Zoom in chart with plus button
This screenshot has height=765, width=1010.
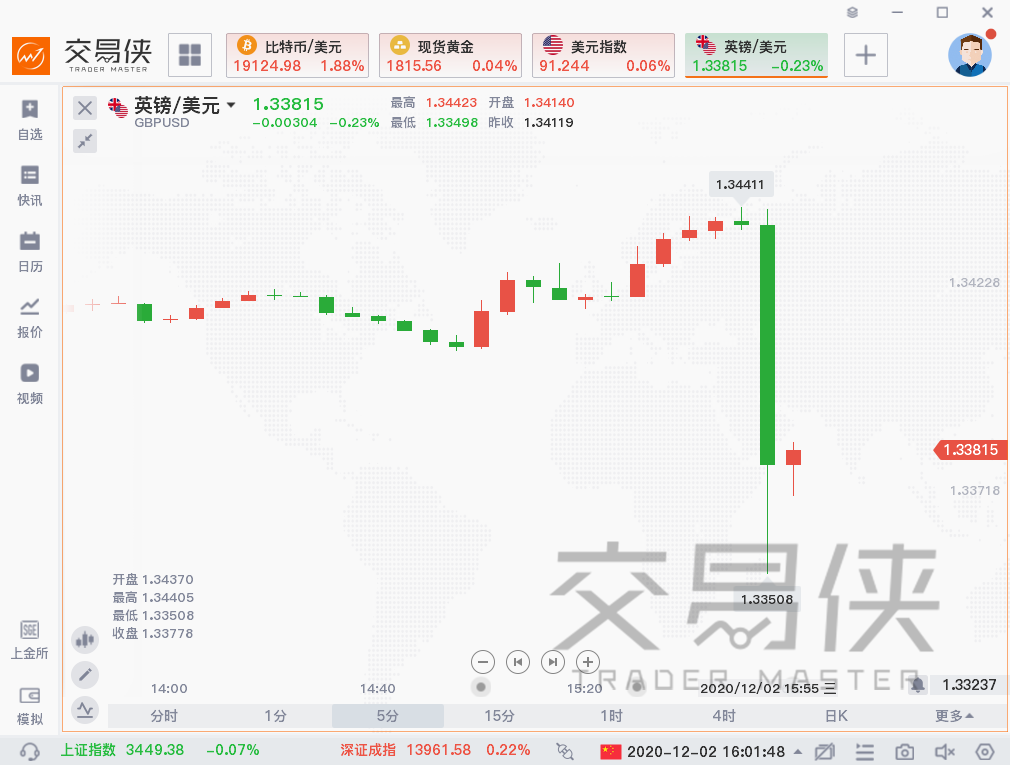pyautogui.click(x=587, y=662)
